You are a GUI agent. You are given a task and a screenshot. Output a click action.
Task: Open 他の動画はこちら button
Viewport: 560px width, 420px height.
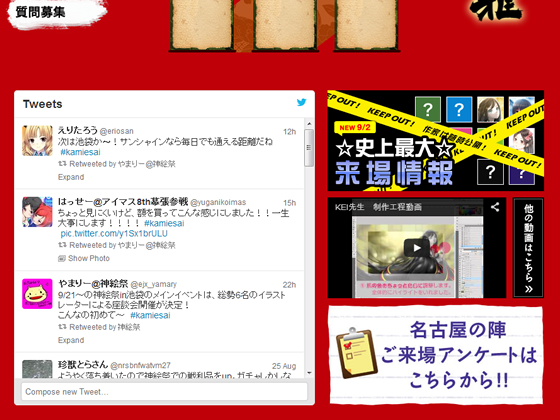529,248
